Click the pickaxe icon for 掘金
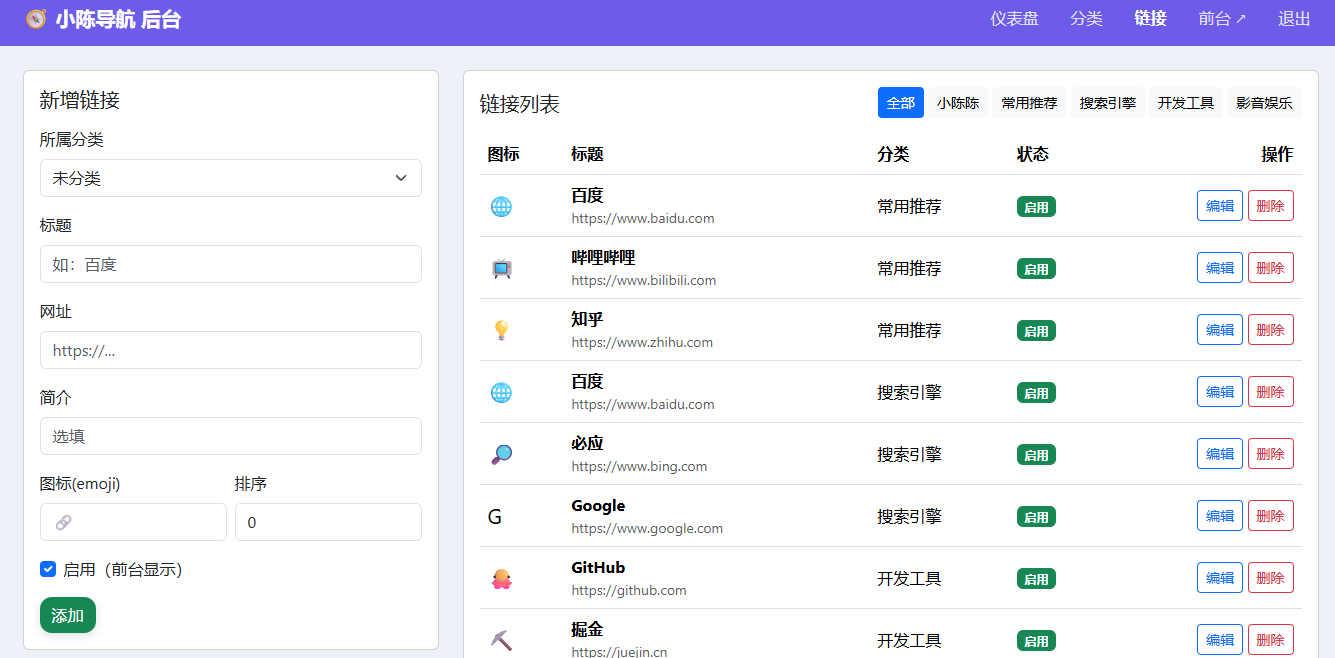The height and width of the screenshot is (658, 1335). pyautogui.click(x=501, y=641)
